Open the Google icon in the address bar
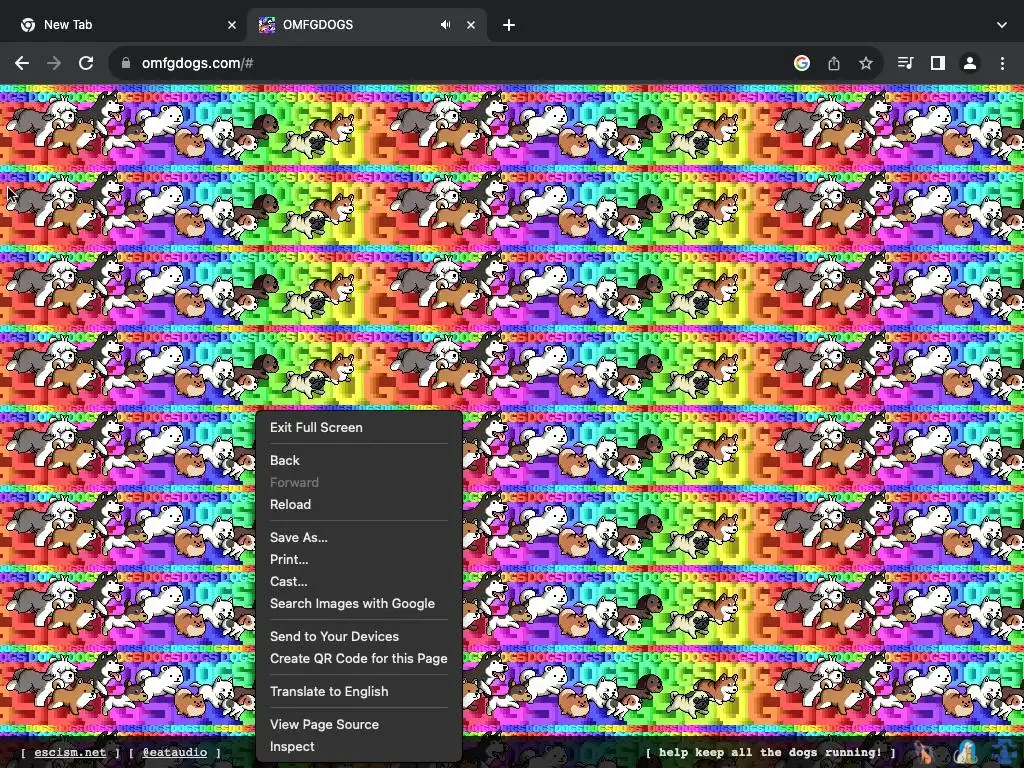 pos(802,63)
